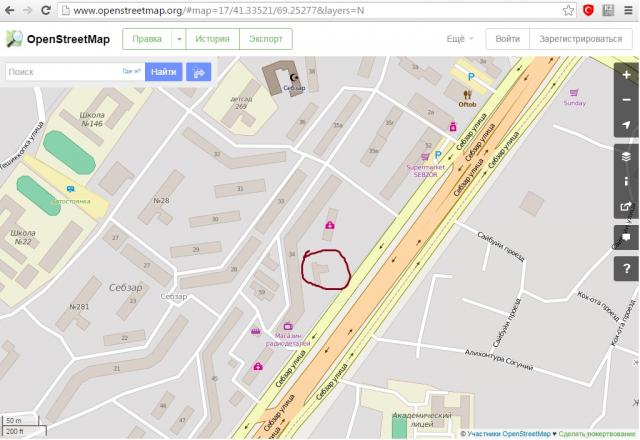The image size is (640, 440).
Task: Zoom in on the map
Action: click(626, 75)
